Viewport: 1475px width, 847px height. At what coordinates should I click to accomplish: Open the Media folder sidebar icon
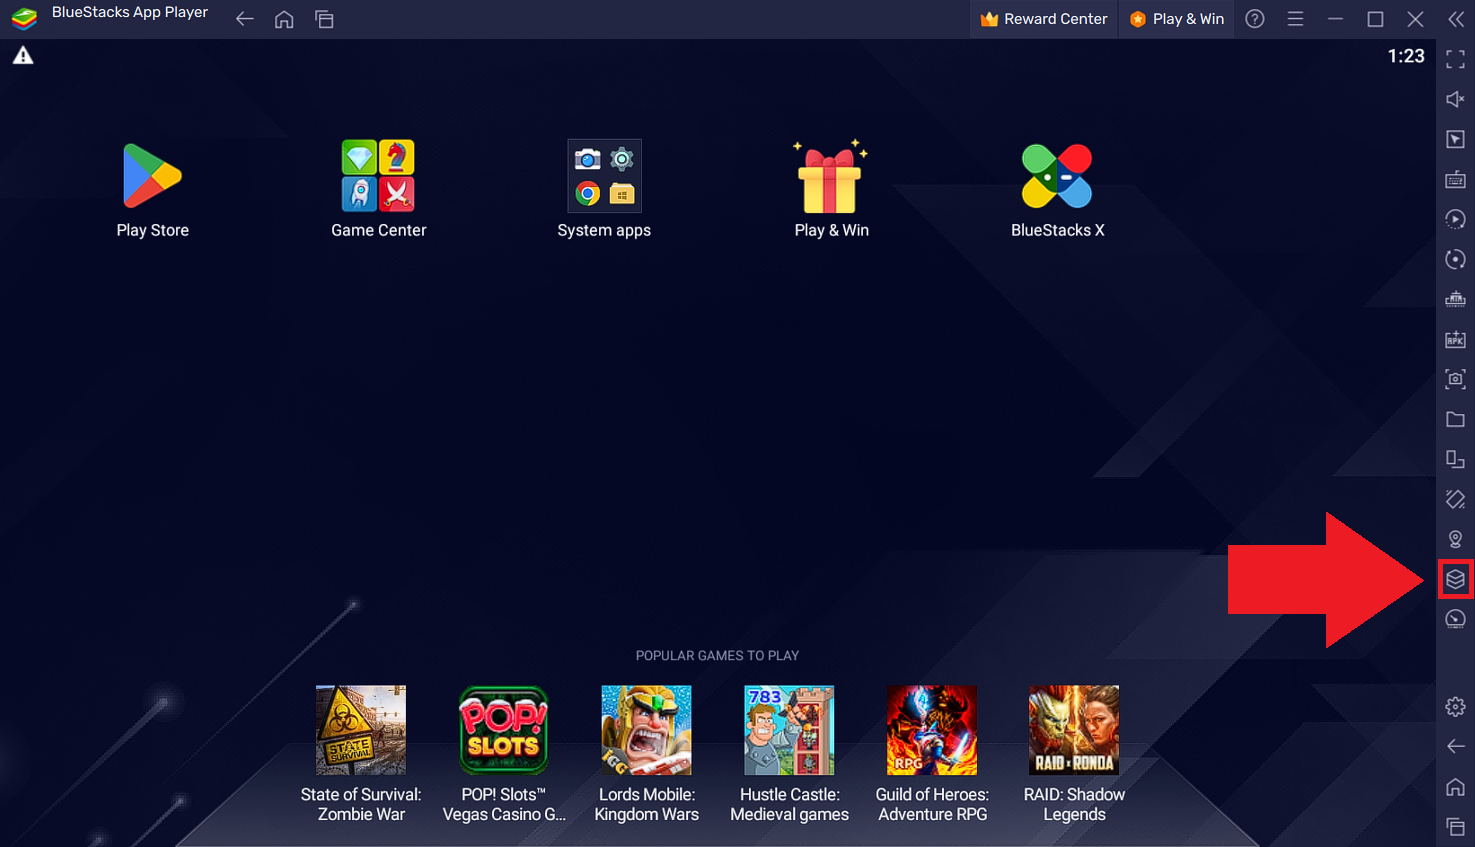coord(1455,419)
